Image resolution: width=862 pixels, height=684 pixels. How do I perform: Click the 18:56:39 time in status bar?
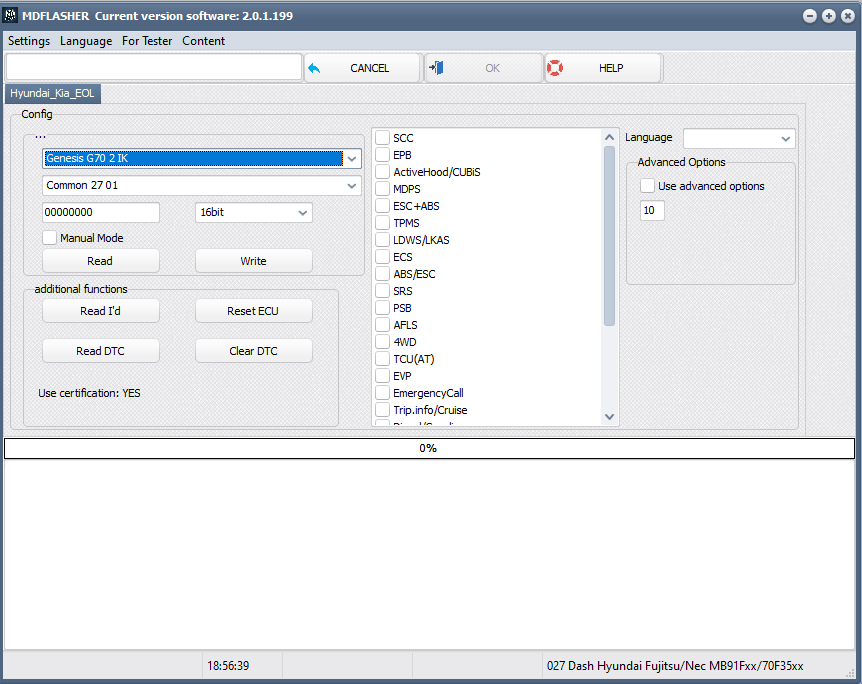(228, 666)
